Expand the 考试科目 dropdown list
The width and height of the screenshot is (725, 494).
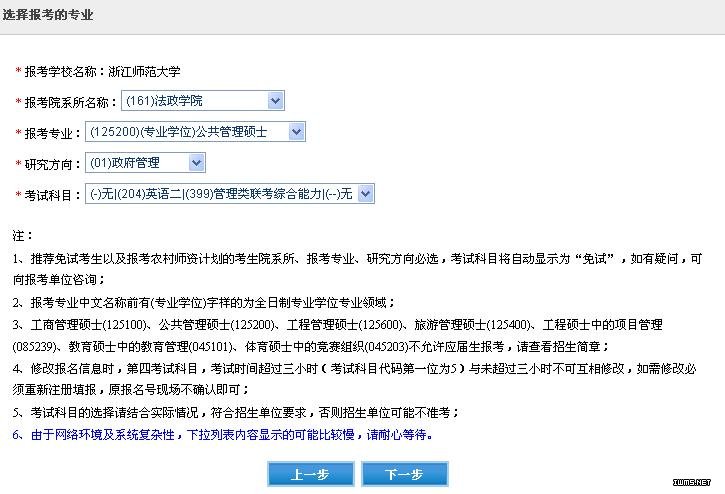click(x=229, y=194)
